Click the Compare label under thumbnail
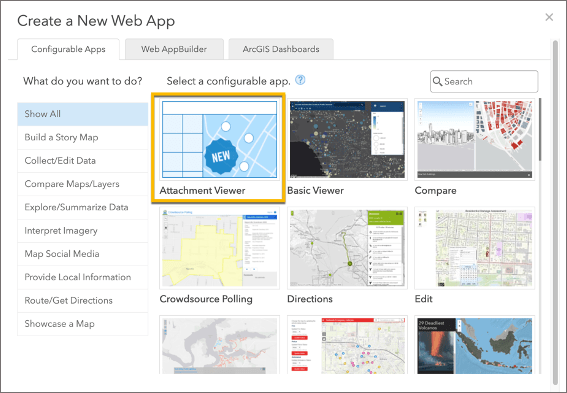The height and width of the screenshot is (393, 567). point(435,191)
